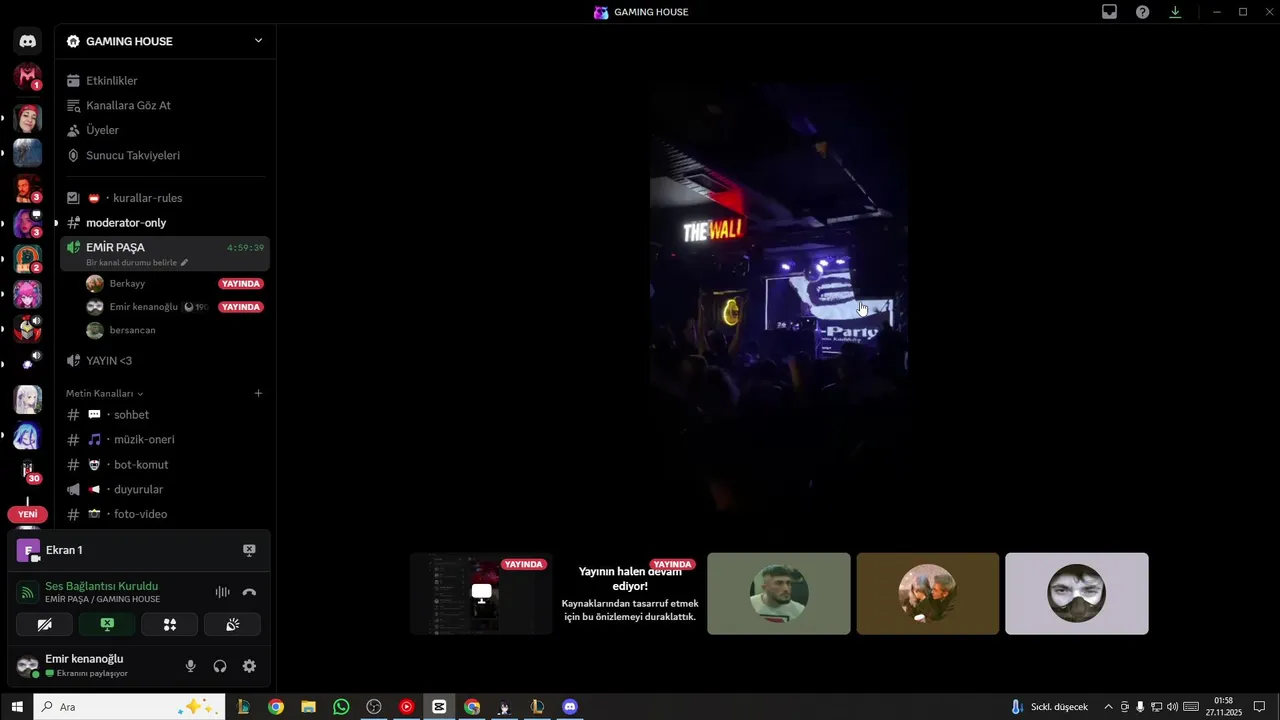Image resolution: width=1280 pixels, height=720 pixels.
Task: Click the Windows search box Ara
Action: click(x=129, y=707)
